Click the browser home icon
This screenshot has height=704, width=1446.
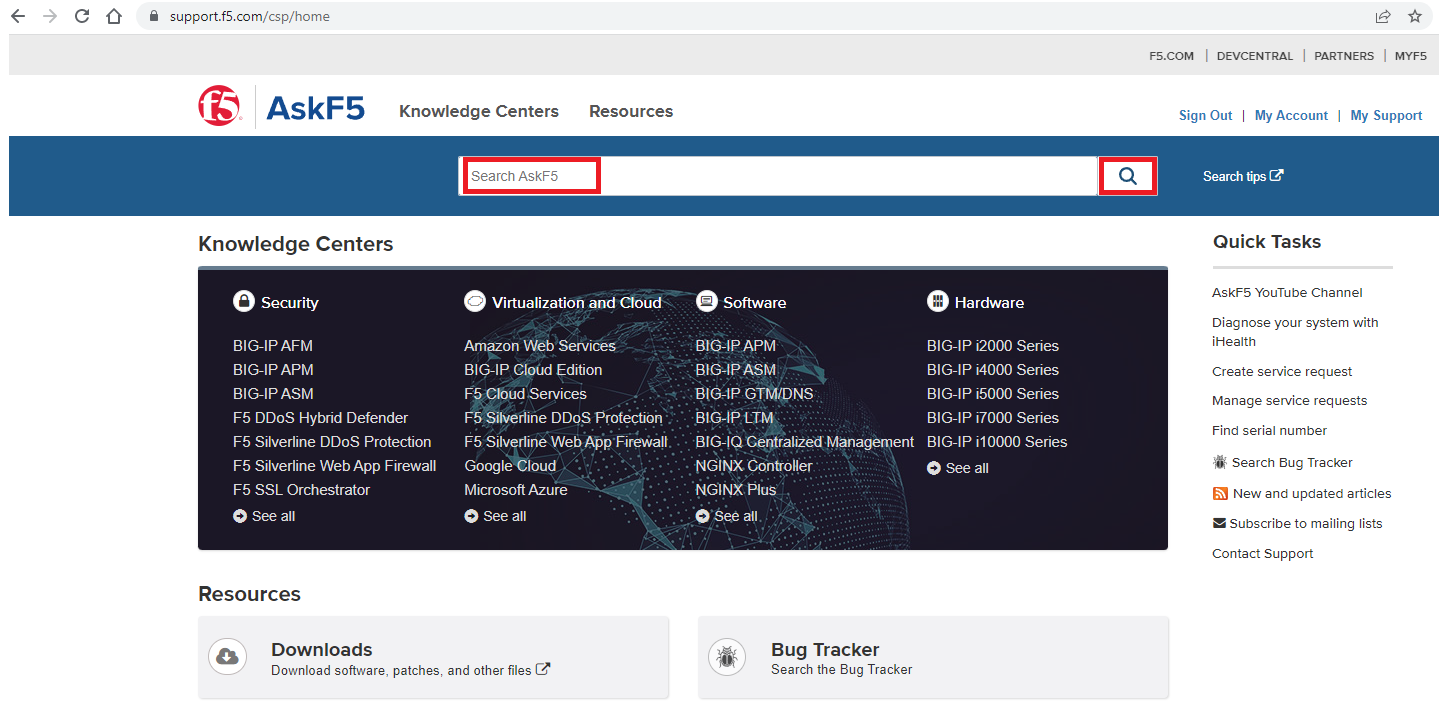[x=114, y=16]
